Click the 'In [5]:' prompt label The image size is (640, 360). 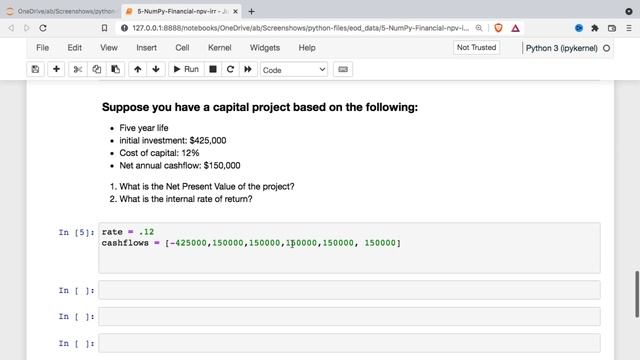click(x=76, y=232)
